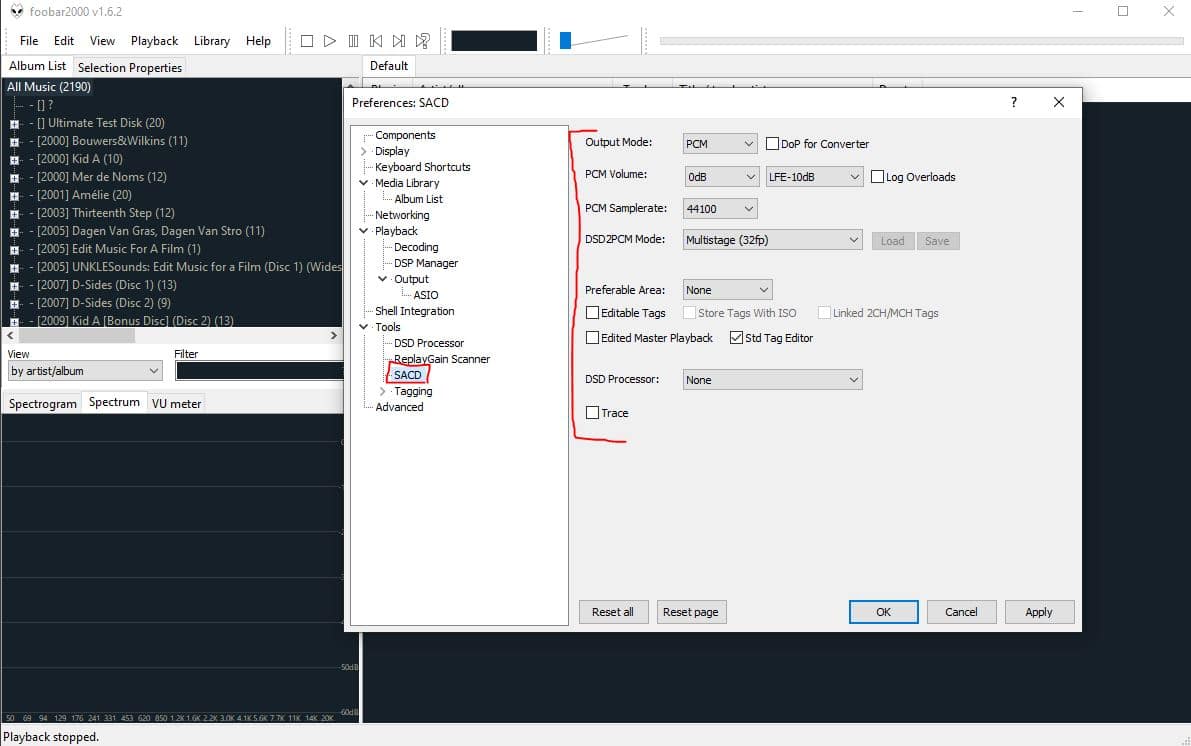
Task: Expand the Ultimate Test Disk album node
Action: tap(14, 124)
